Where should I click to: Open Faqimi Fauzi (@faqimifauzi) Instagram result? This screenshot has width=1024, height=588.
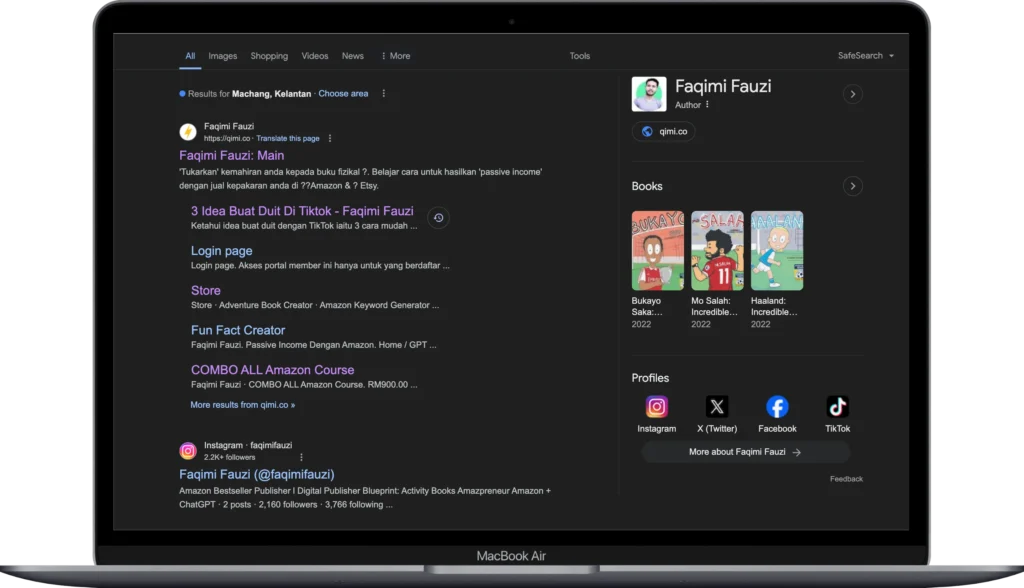coord(257,474)
